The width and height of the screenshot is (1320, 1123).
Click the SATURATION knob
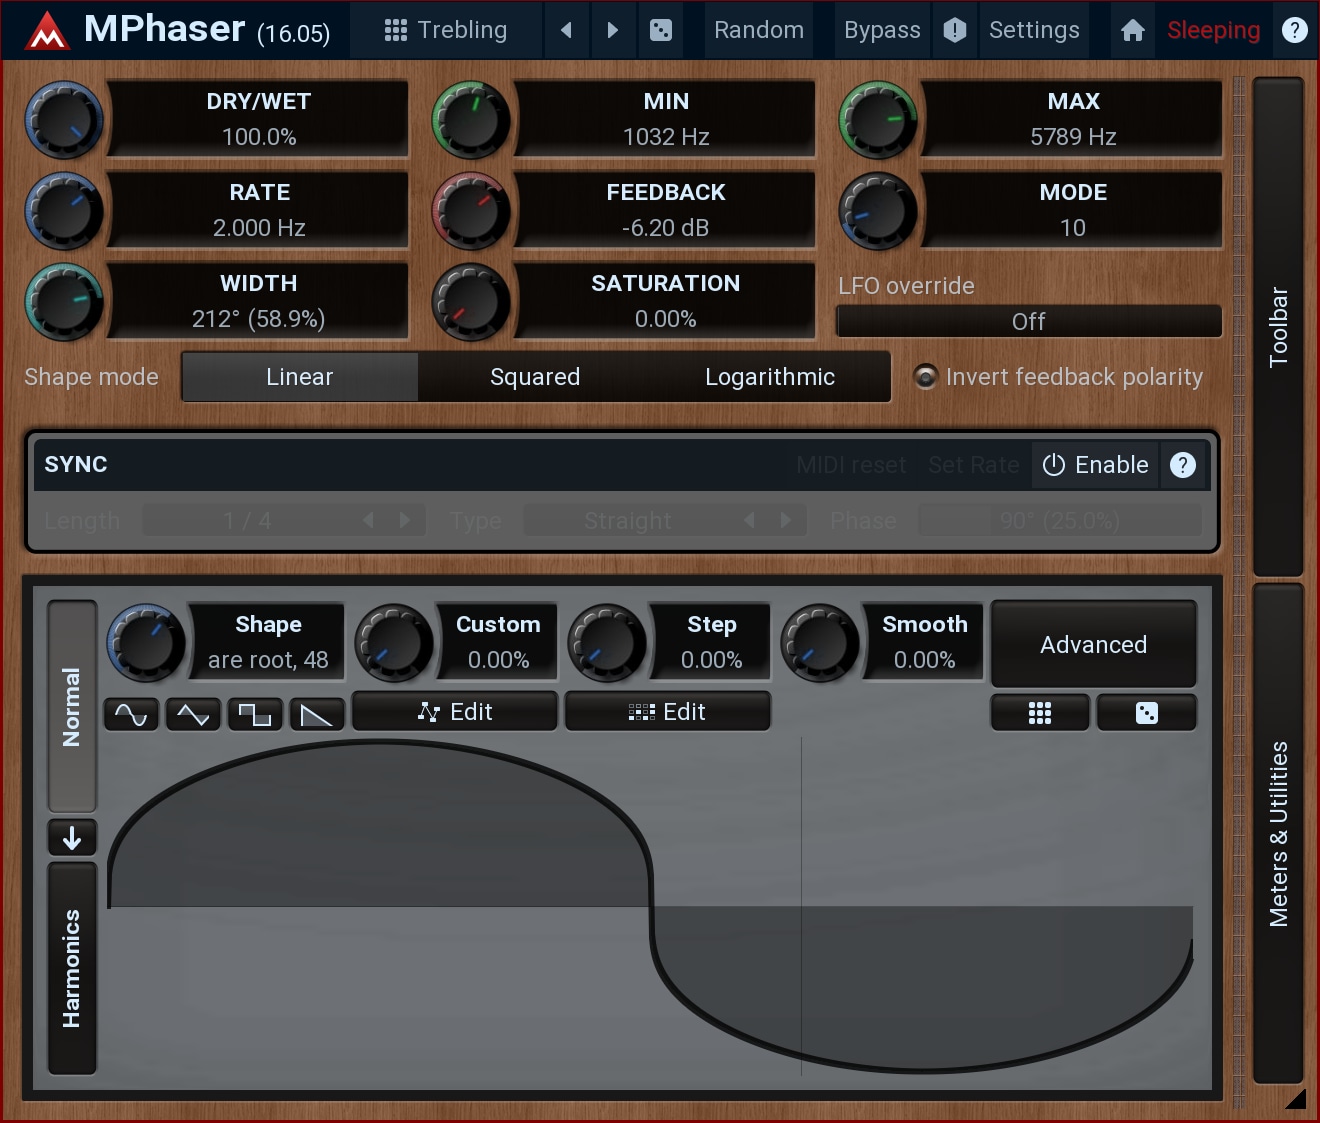[x=471, y=302]
